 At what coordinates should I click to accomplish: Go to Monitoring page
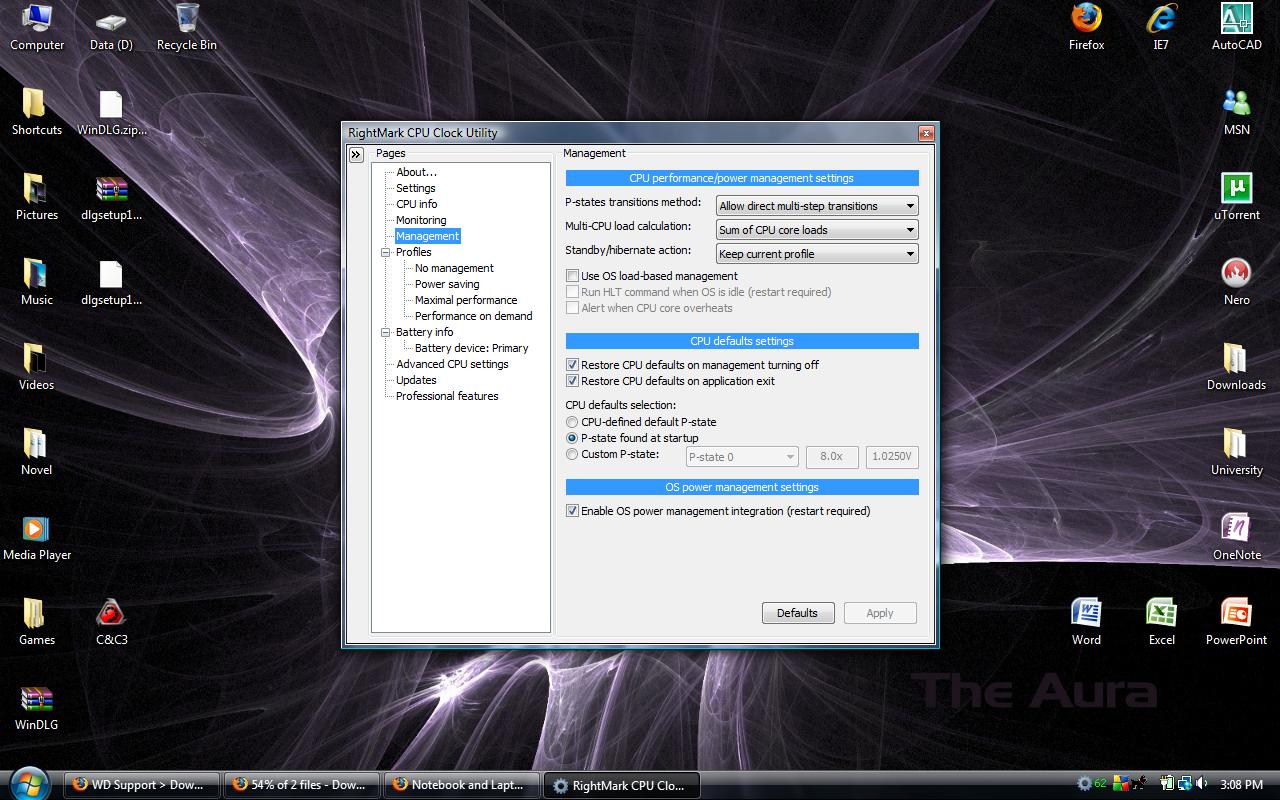(x=421, y=220)
